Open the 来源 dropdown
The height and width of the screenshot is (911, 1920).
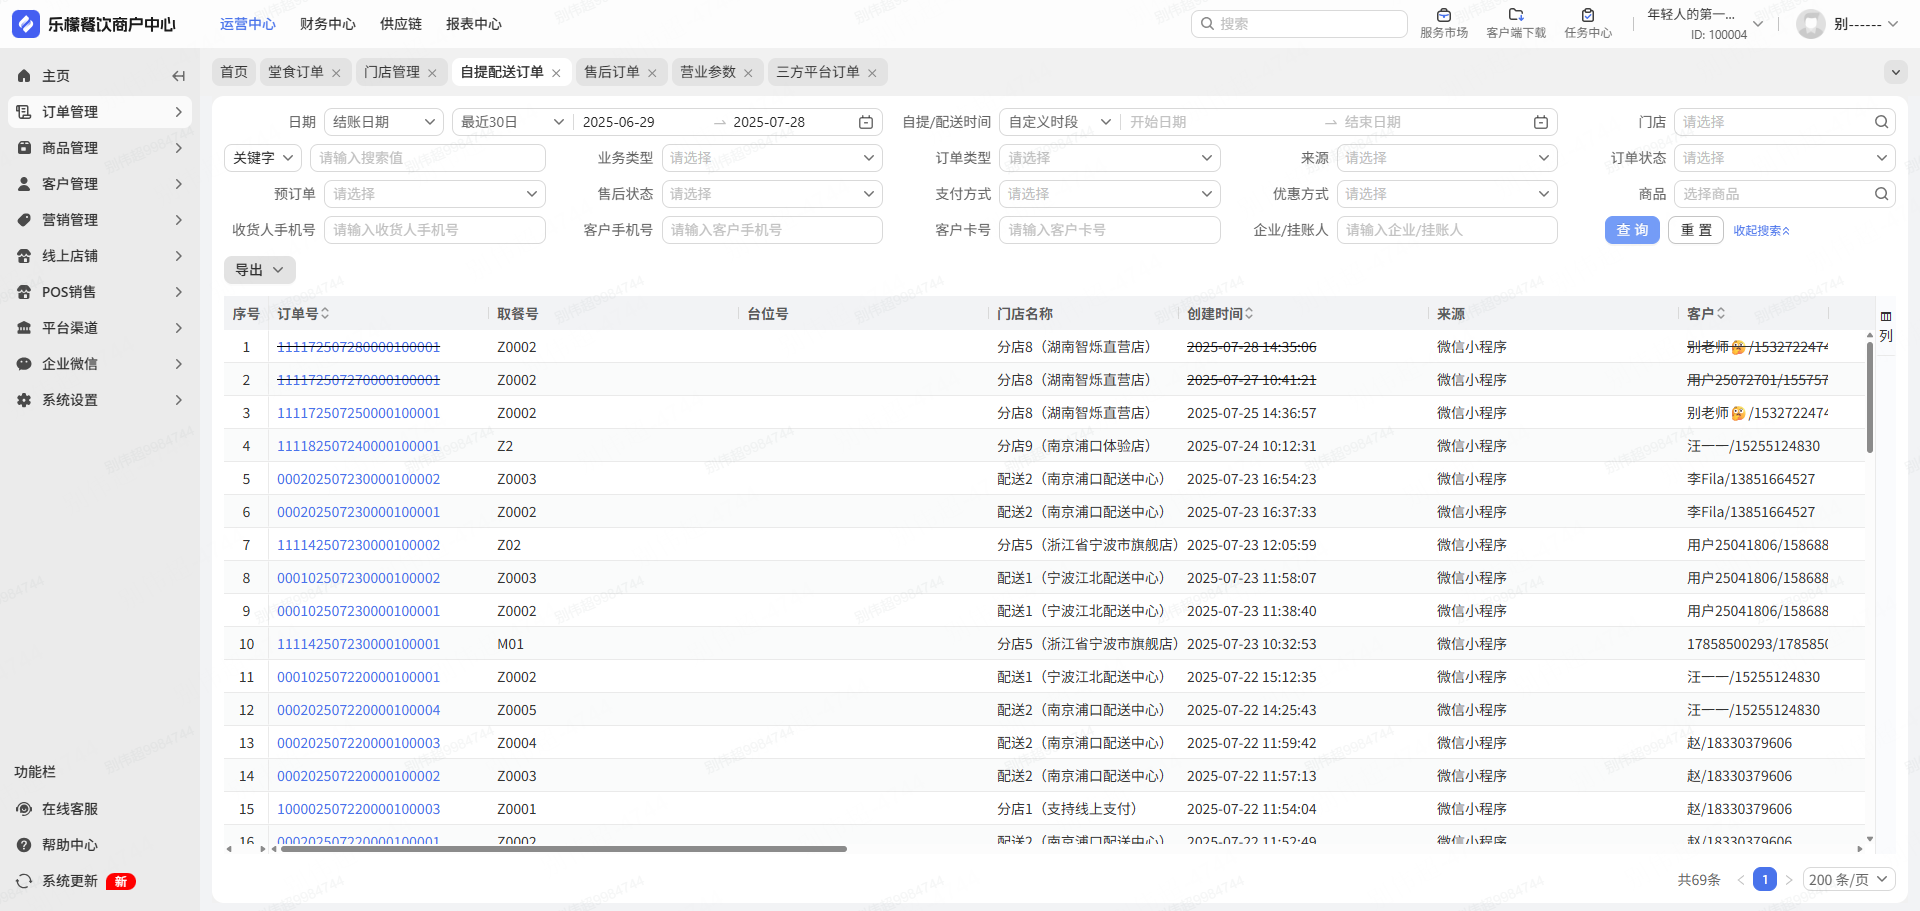(1447, 158)
